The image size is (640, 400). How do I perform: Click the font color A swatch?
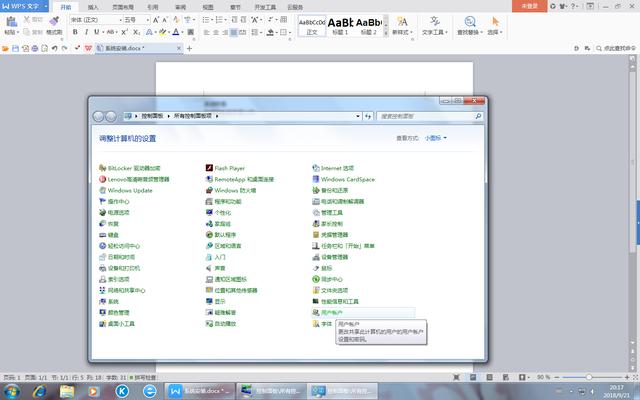(x=176, y=32)
